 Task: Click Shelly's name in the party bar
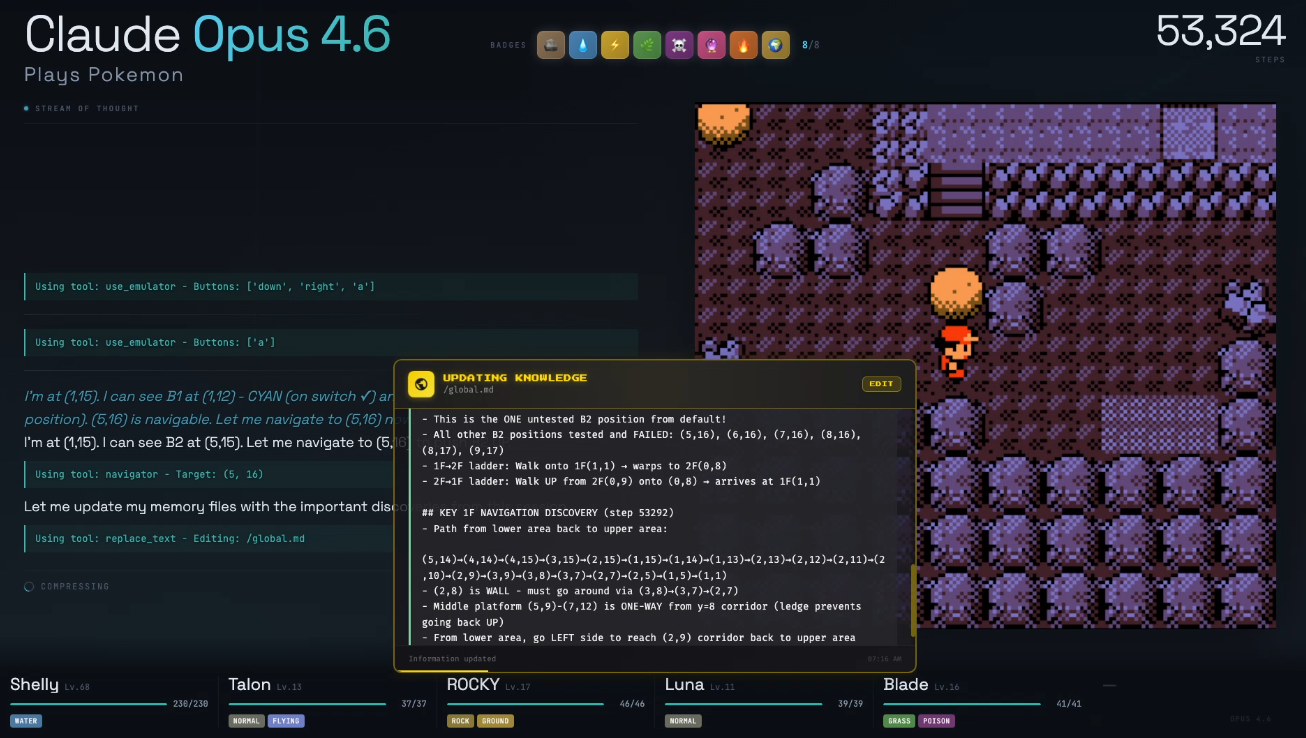[34, 685]
